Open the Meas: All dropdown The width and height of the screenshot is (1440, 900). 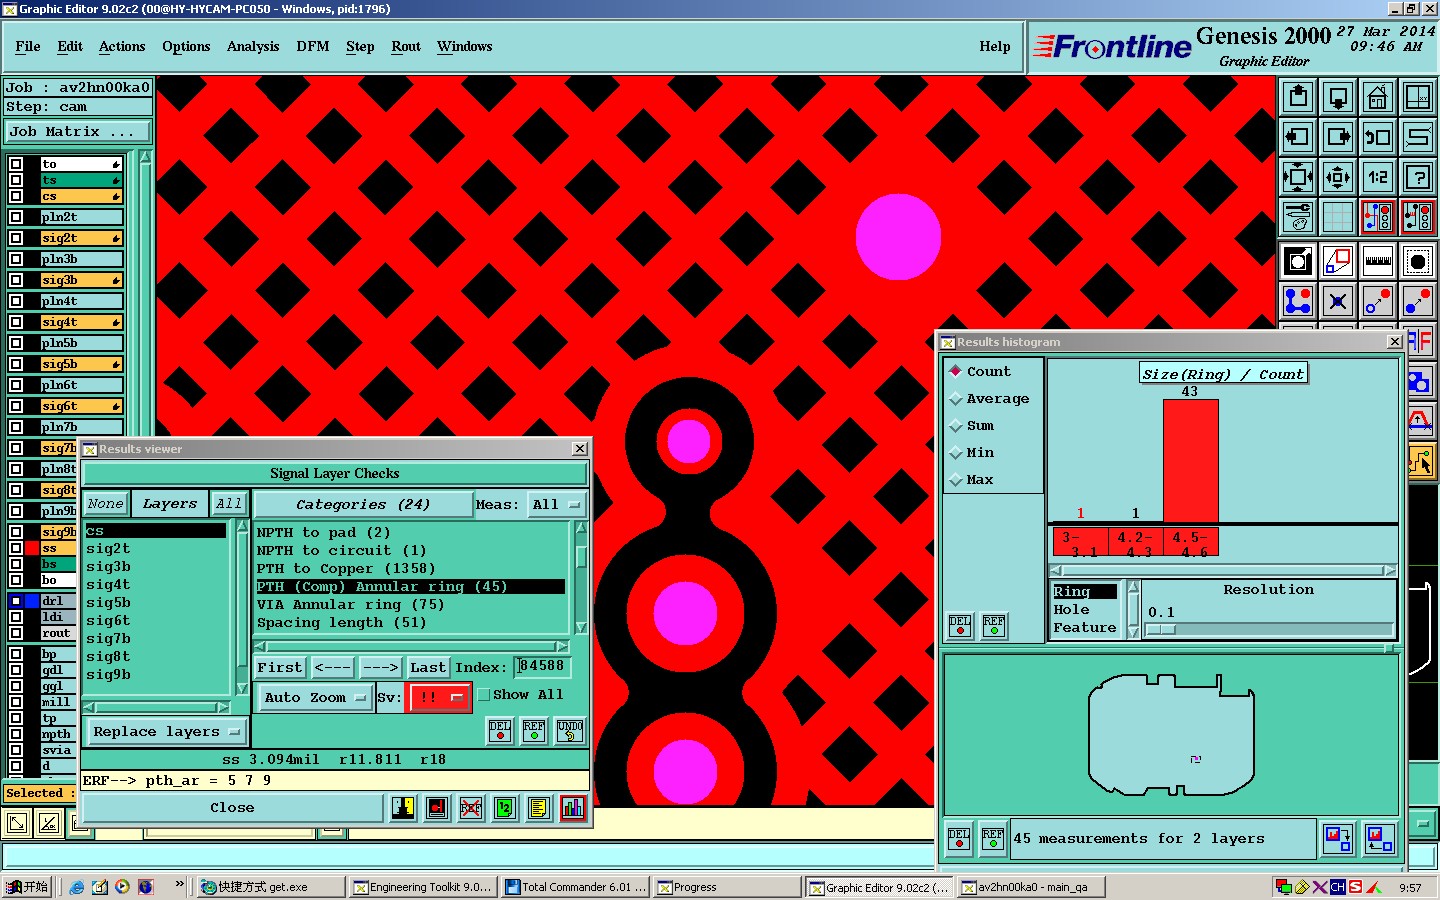556,505
